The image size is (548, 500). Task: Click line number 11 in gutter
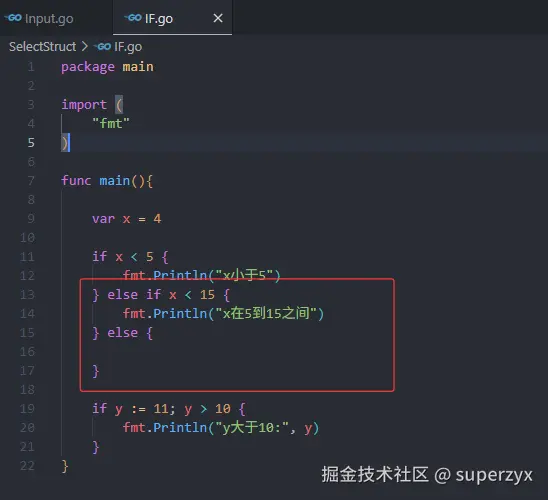click(x=27, y=257)
